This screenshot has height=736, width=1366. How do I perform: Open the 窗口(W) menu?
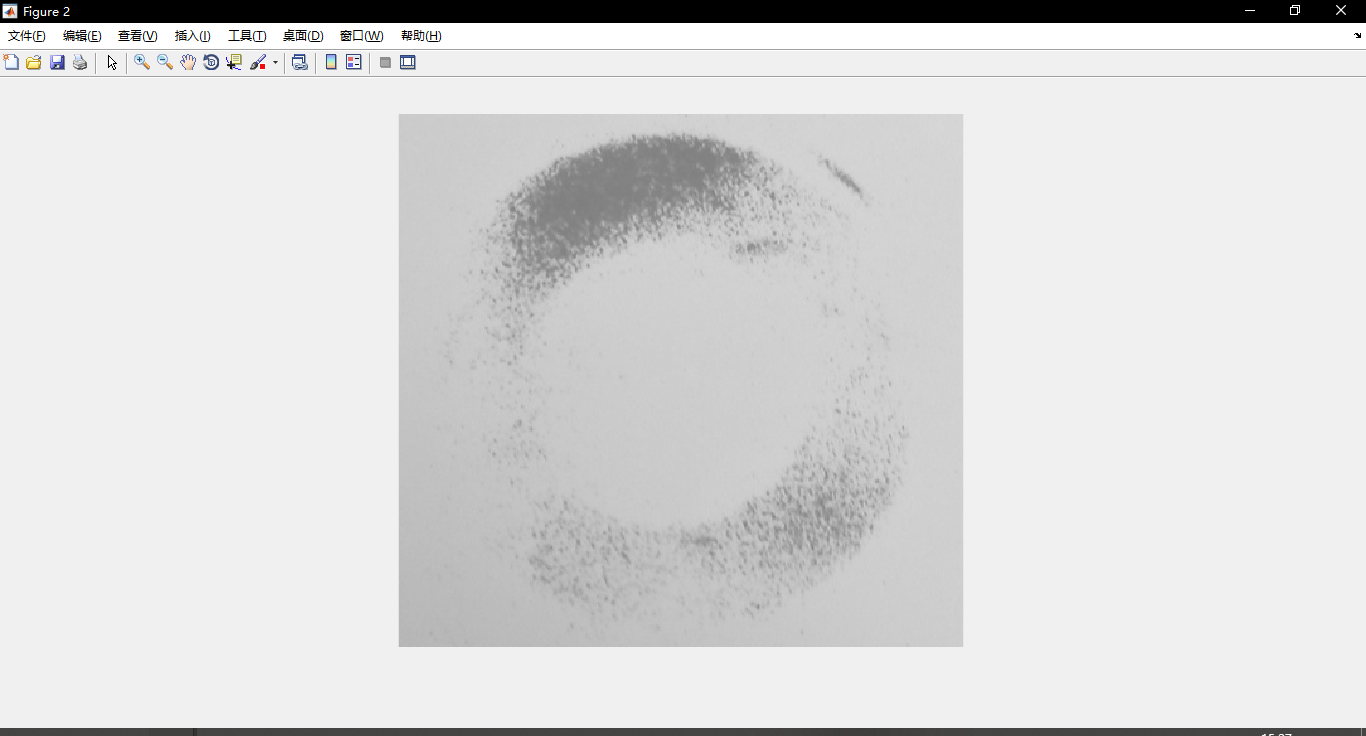coord(362,36)
